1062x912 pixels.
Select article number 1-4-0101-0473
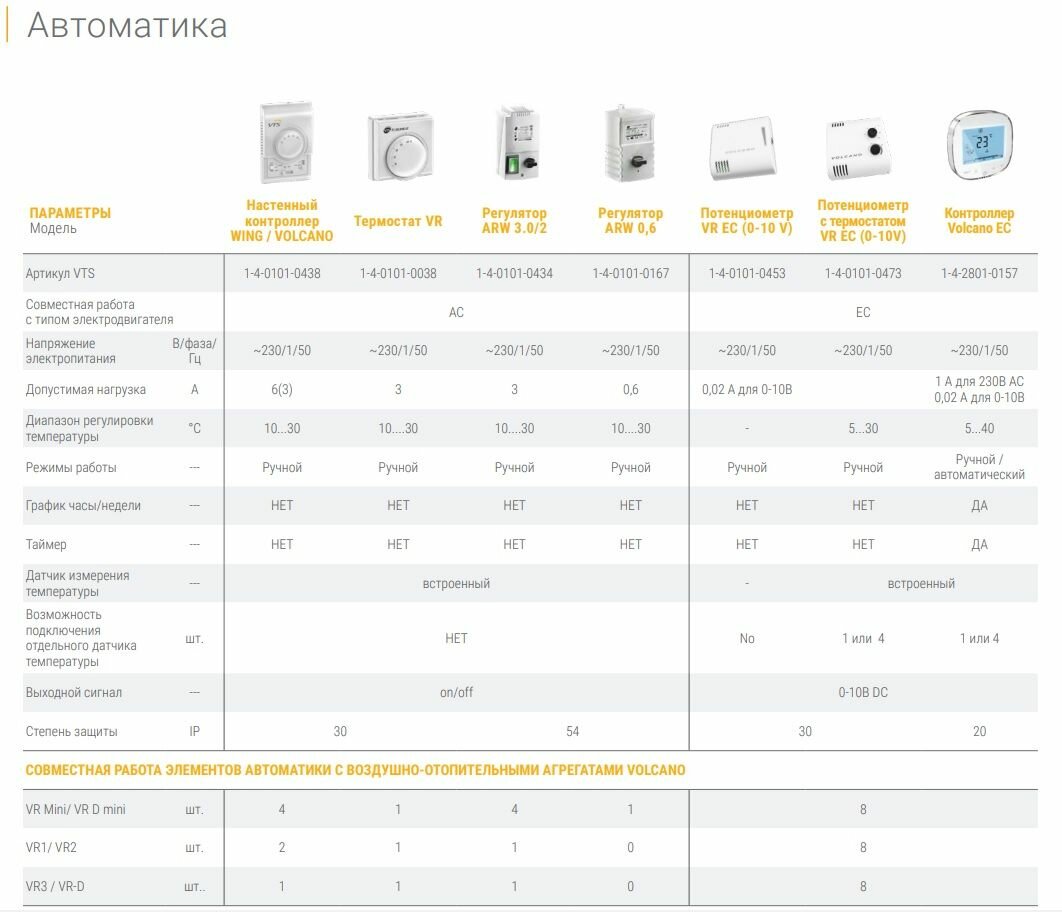pyautogui.click(x=863, y=274)
